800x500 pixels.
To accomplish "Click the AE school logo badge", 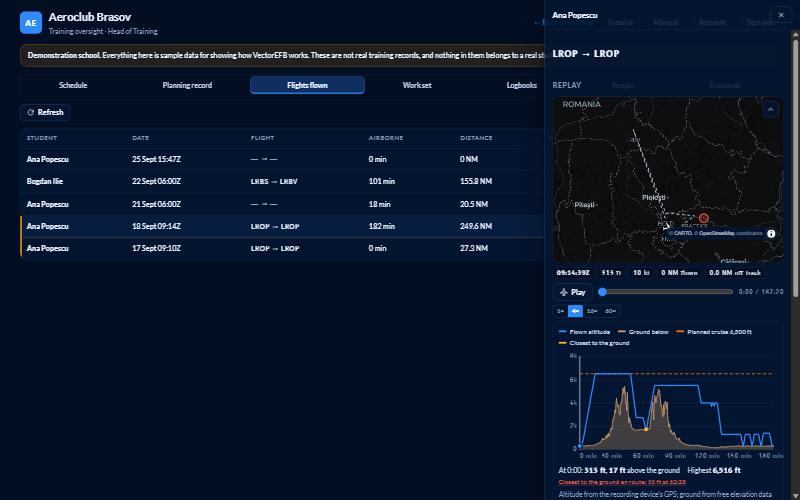I will (31, 23).
